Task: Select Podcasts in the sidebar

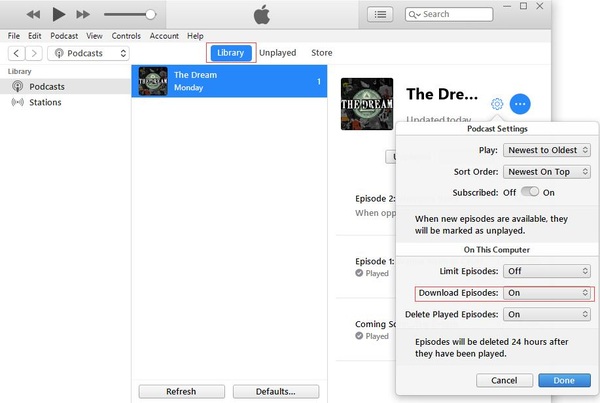Action: tap(65, 86)
